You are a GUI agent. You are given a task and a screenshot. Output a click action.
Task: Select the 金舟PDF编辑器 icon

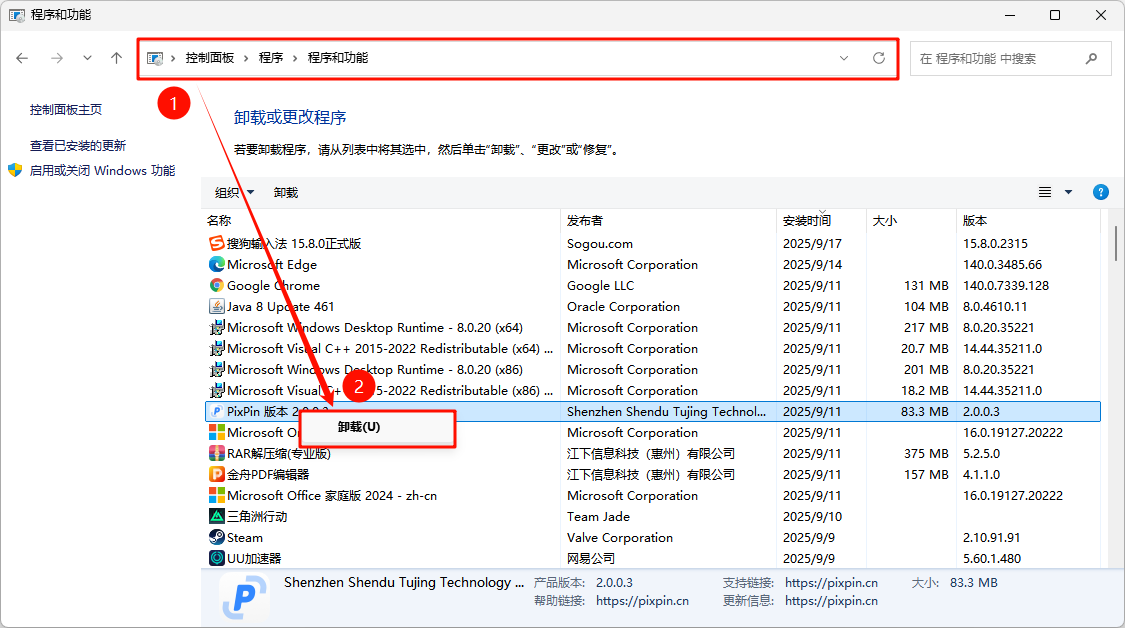(216, 474)
